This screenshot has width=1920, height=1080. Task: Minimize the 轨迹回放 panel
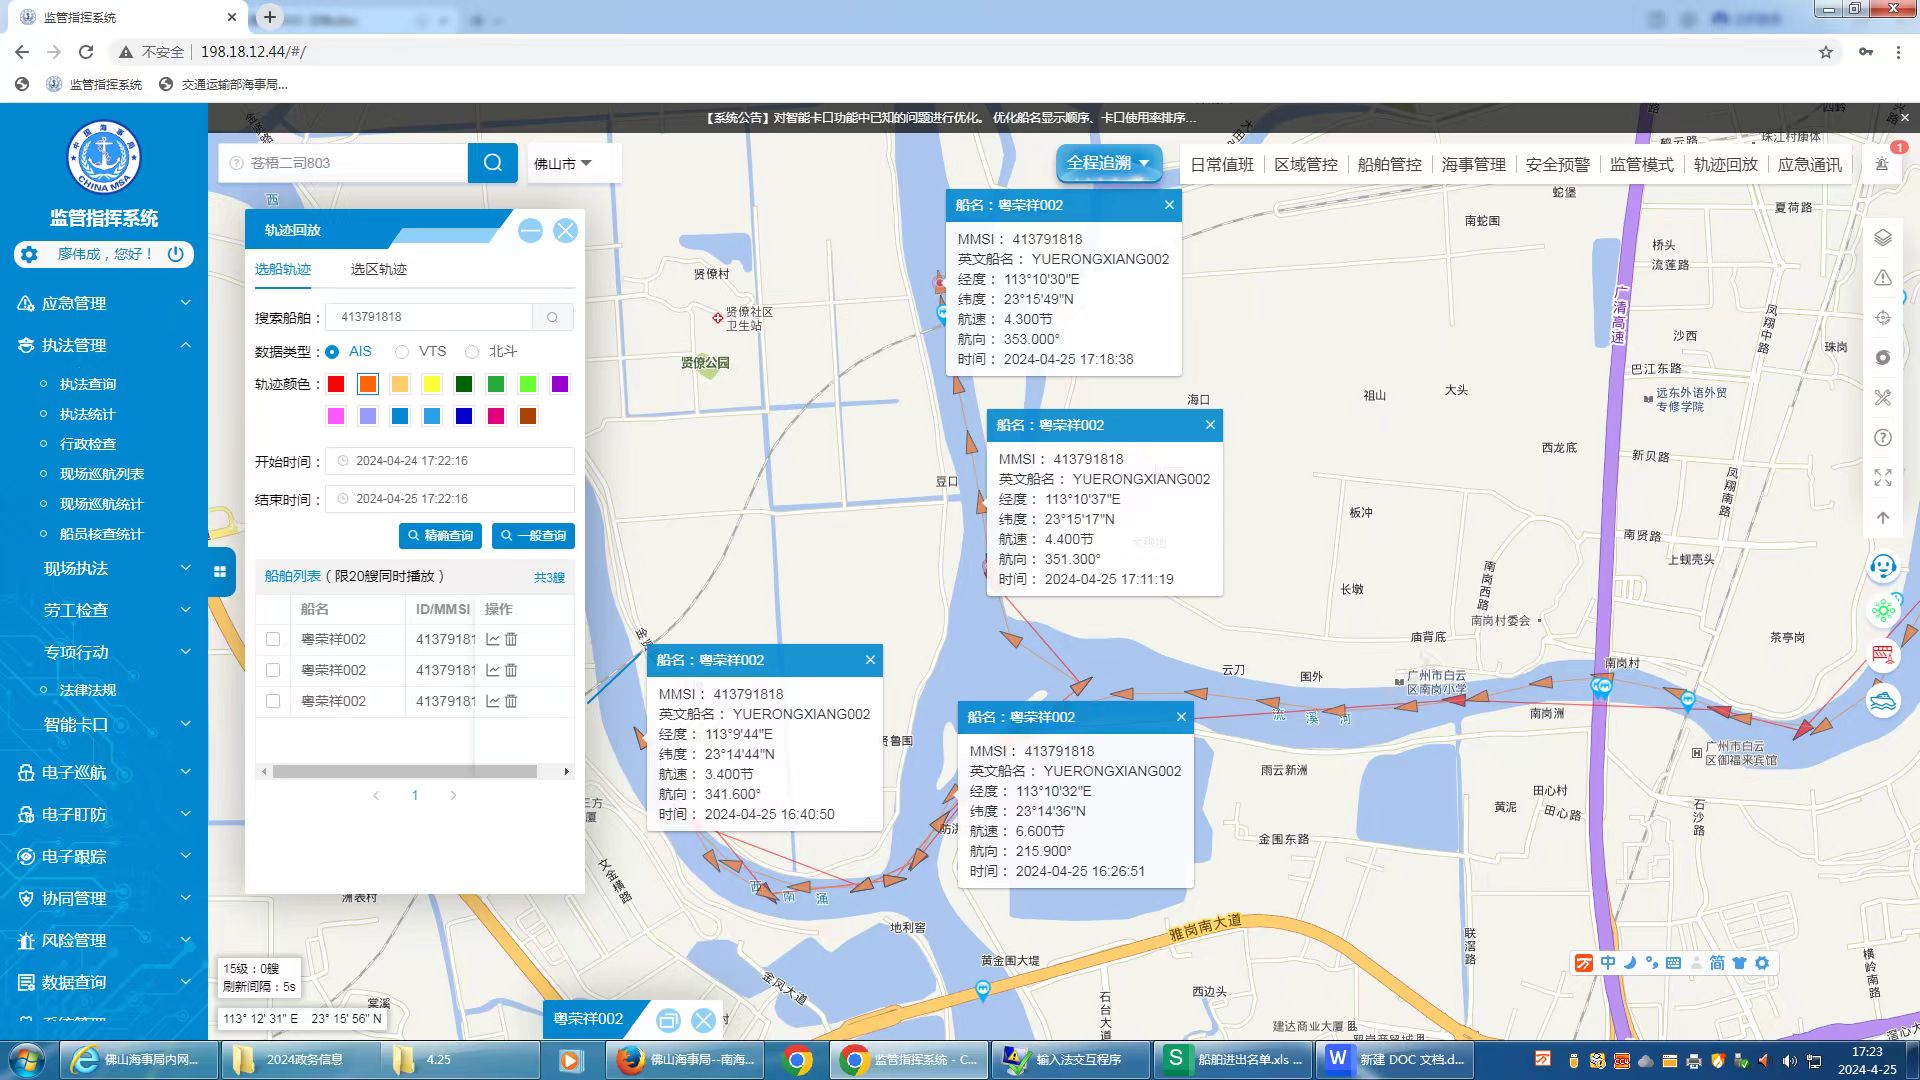530,231
